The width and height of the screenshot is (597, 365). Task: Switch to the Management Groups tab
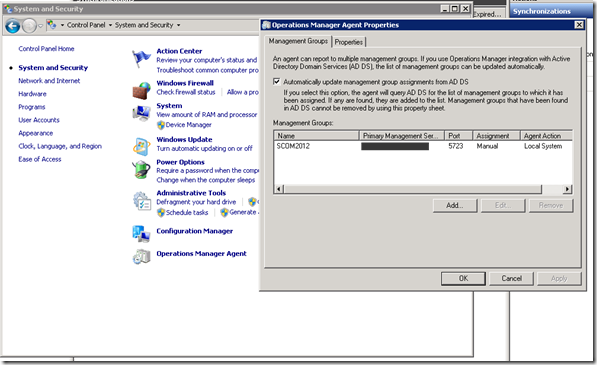pyautogui.click(x=298, y=41)
